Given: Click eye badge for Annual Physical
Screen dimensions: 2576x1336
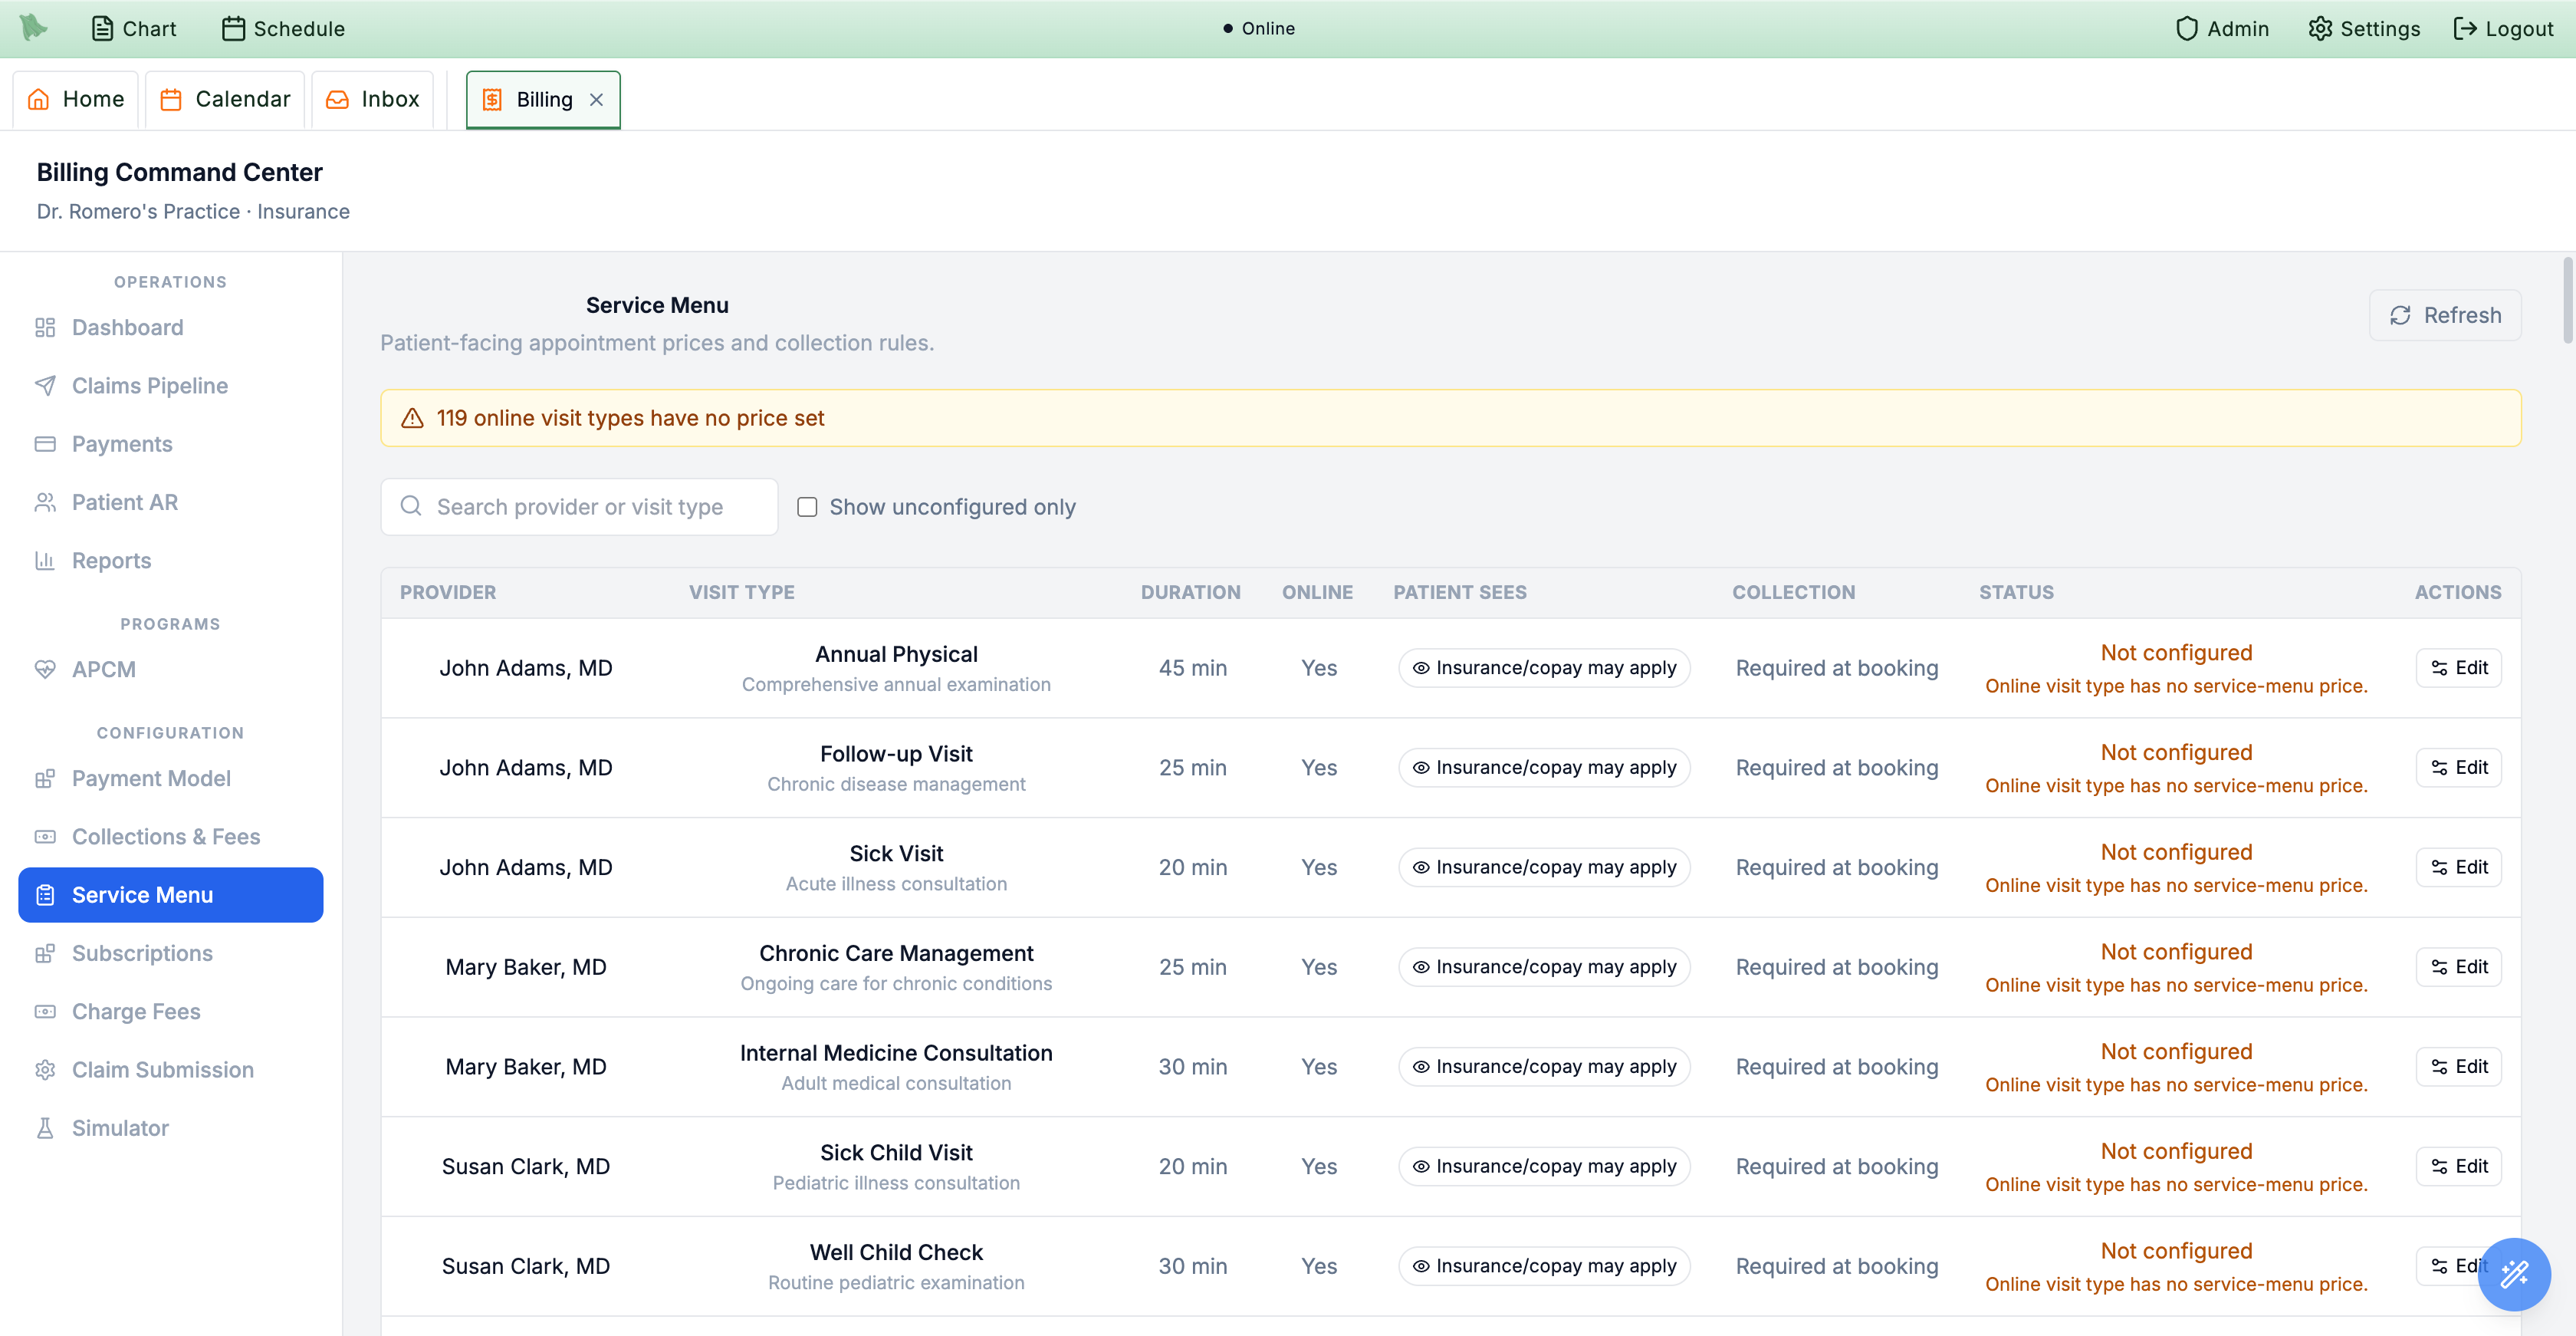Looking at the screenshot, I should [x=1544, y=667].
